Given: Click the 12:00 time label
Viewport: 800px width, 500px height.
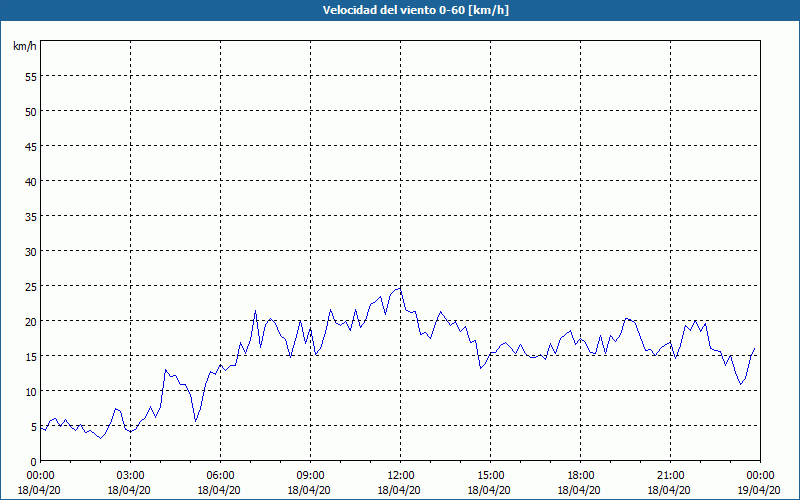Looking at the screenshot, I should click(x=401, y=476).
